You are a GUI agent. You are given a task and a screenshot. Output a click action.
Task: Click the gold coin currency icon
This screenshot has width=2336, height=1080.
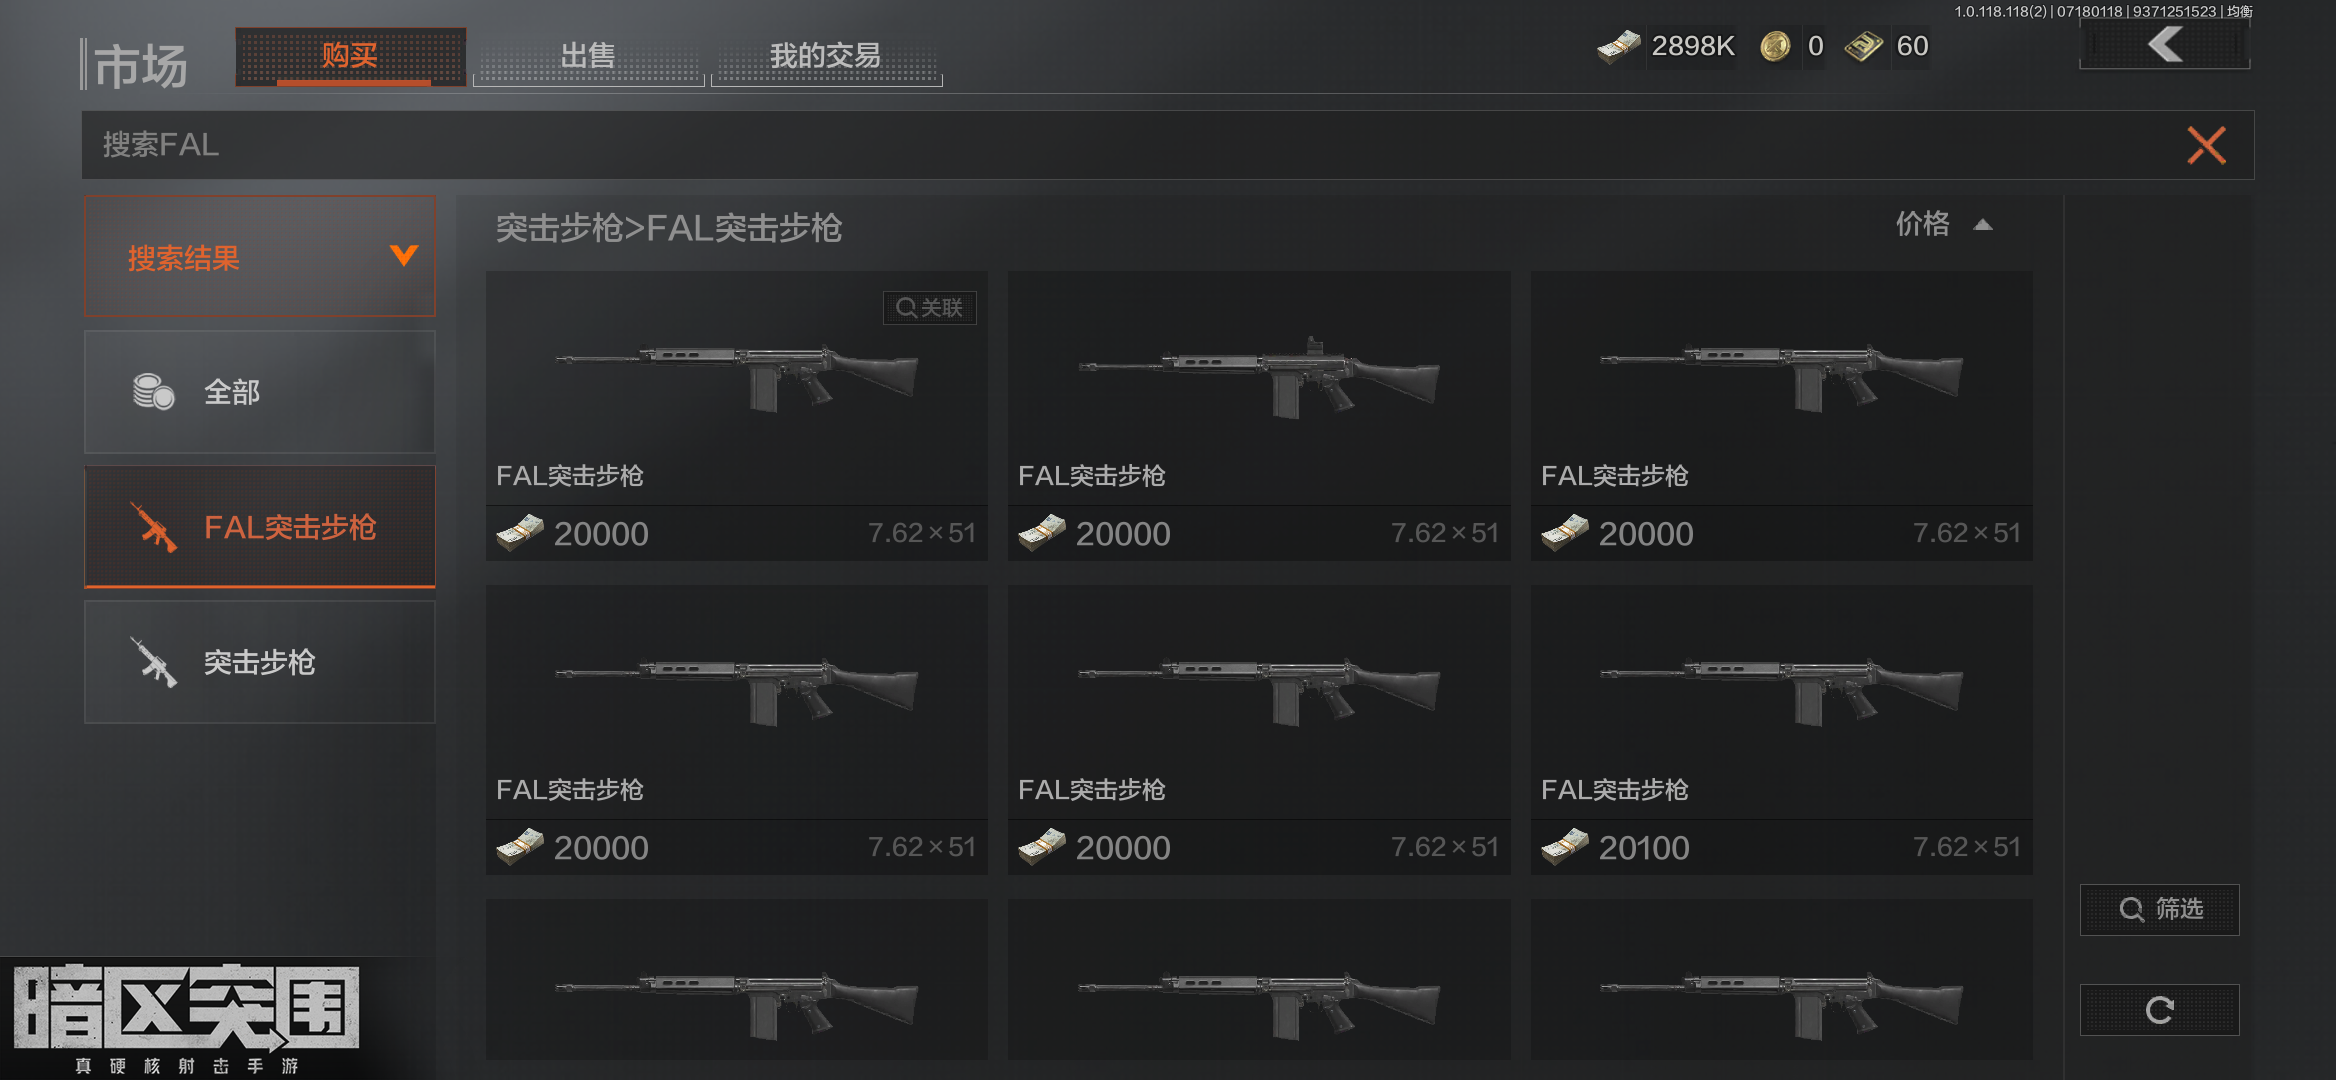click(x=1775, y=46)
